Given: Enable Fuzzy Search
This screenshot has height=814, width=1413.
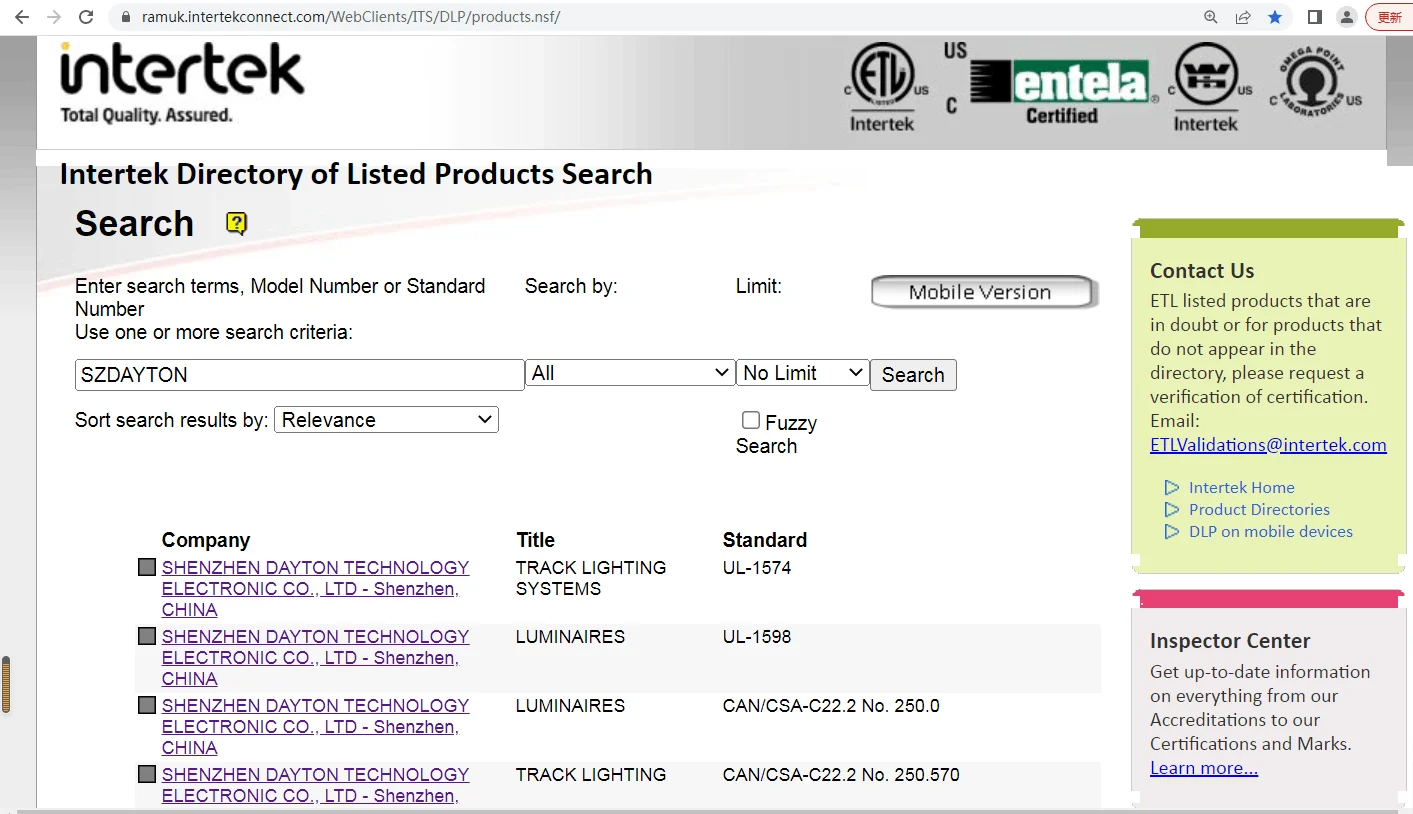Looking at the screenshot, I should (x=751, y=420).
